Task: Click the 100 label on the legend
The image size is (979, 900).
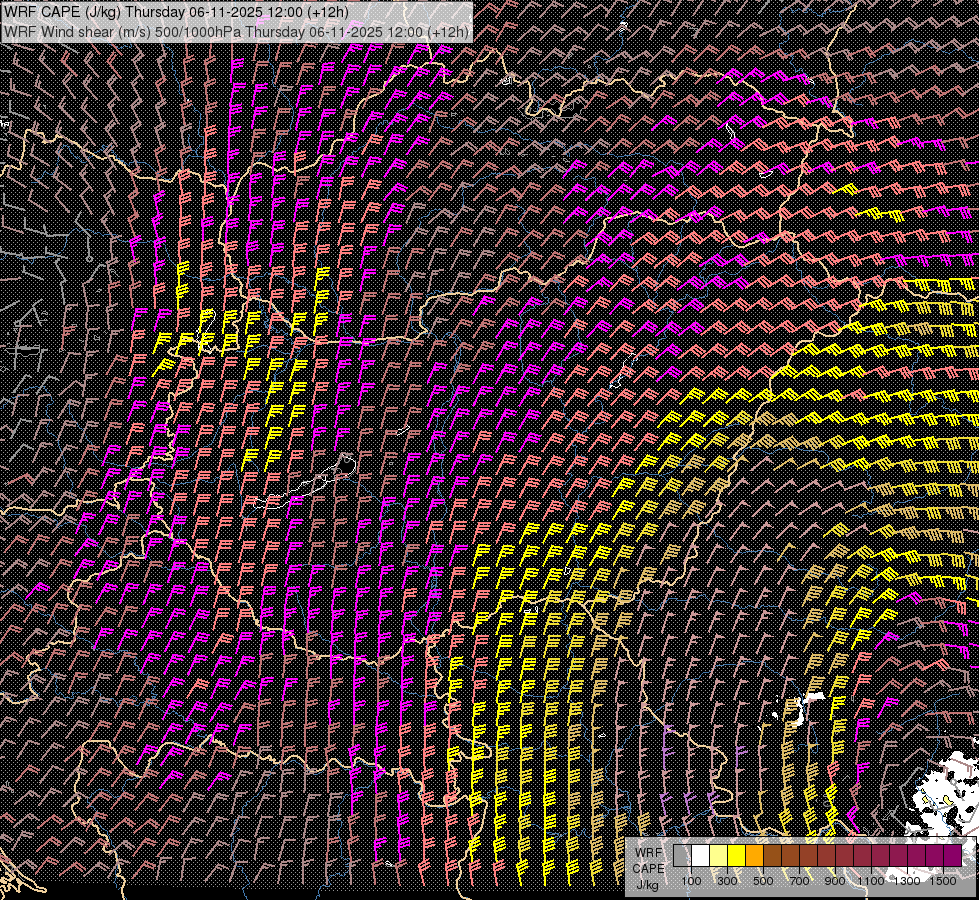Action: (x=691, y=880)
